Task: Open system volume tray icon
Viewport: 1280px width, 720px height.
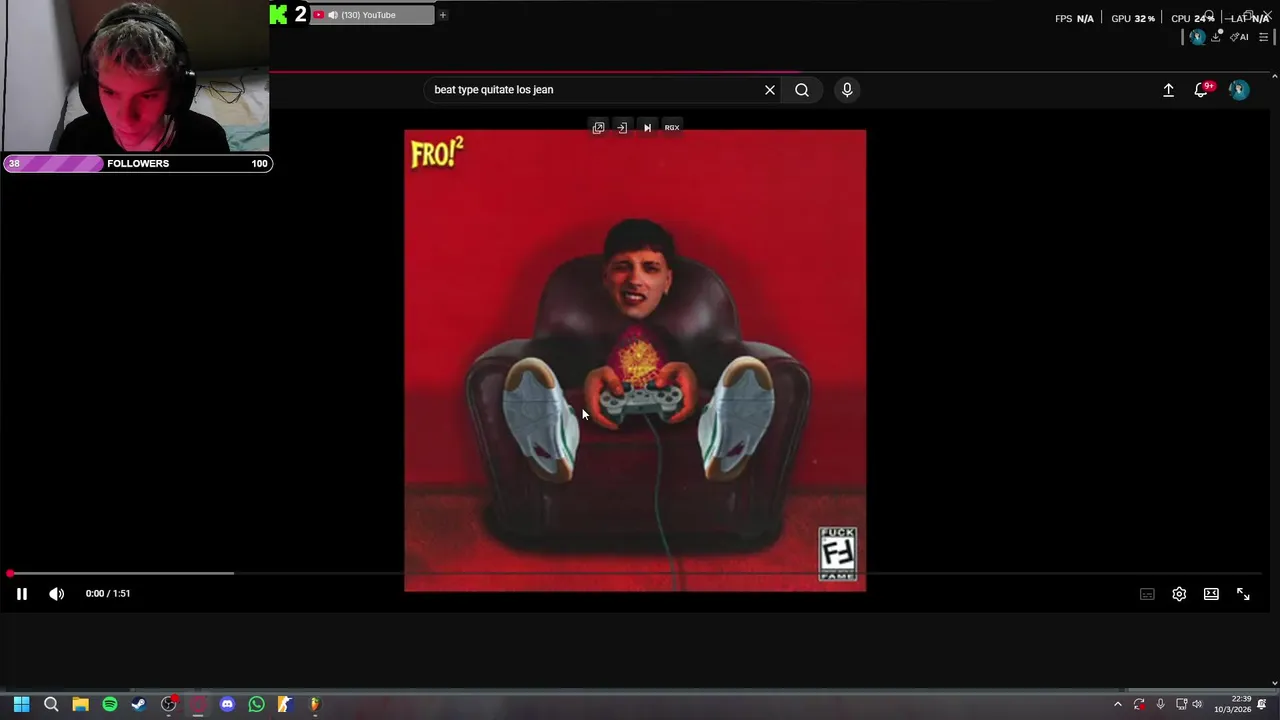Action: (1197, 704)
